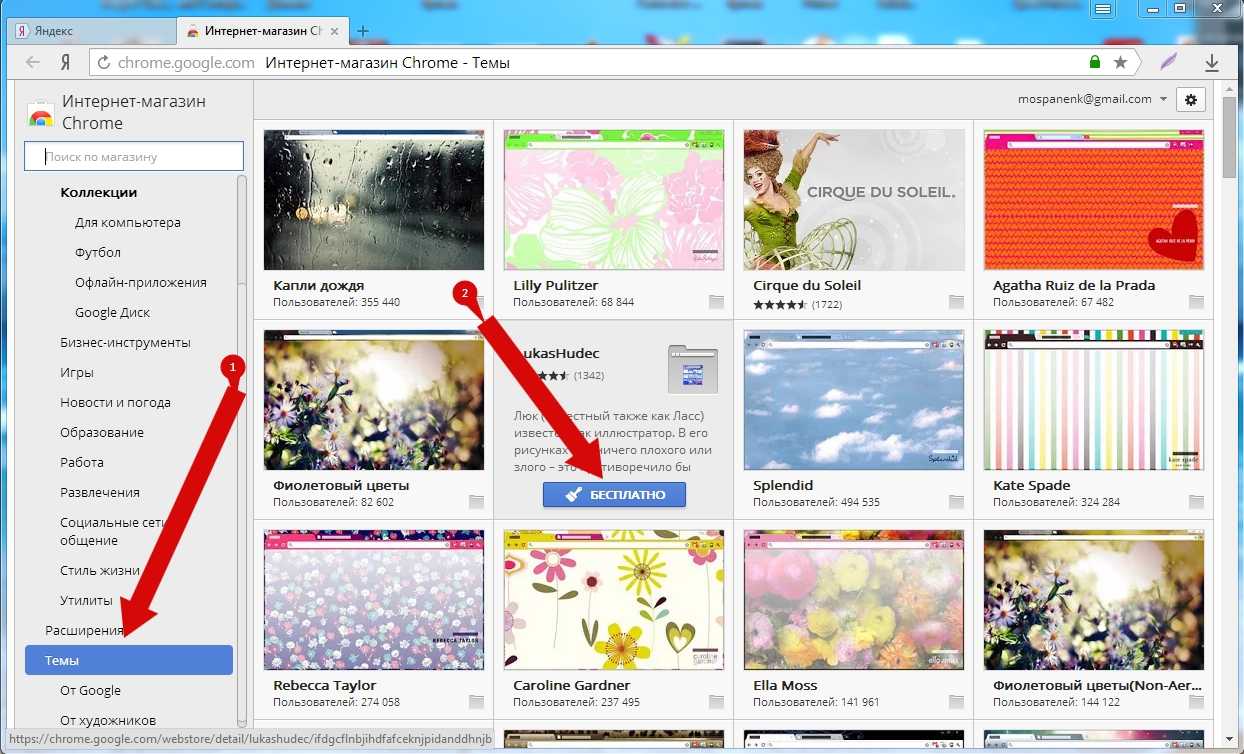Reload the page with the refresh icon
Viewport: 1244px width, 754px height.
[x=102, y=62]
